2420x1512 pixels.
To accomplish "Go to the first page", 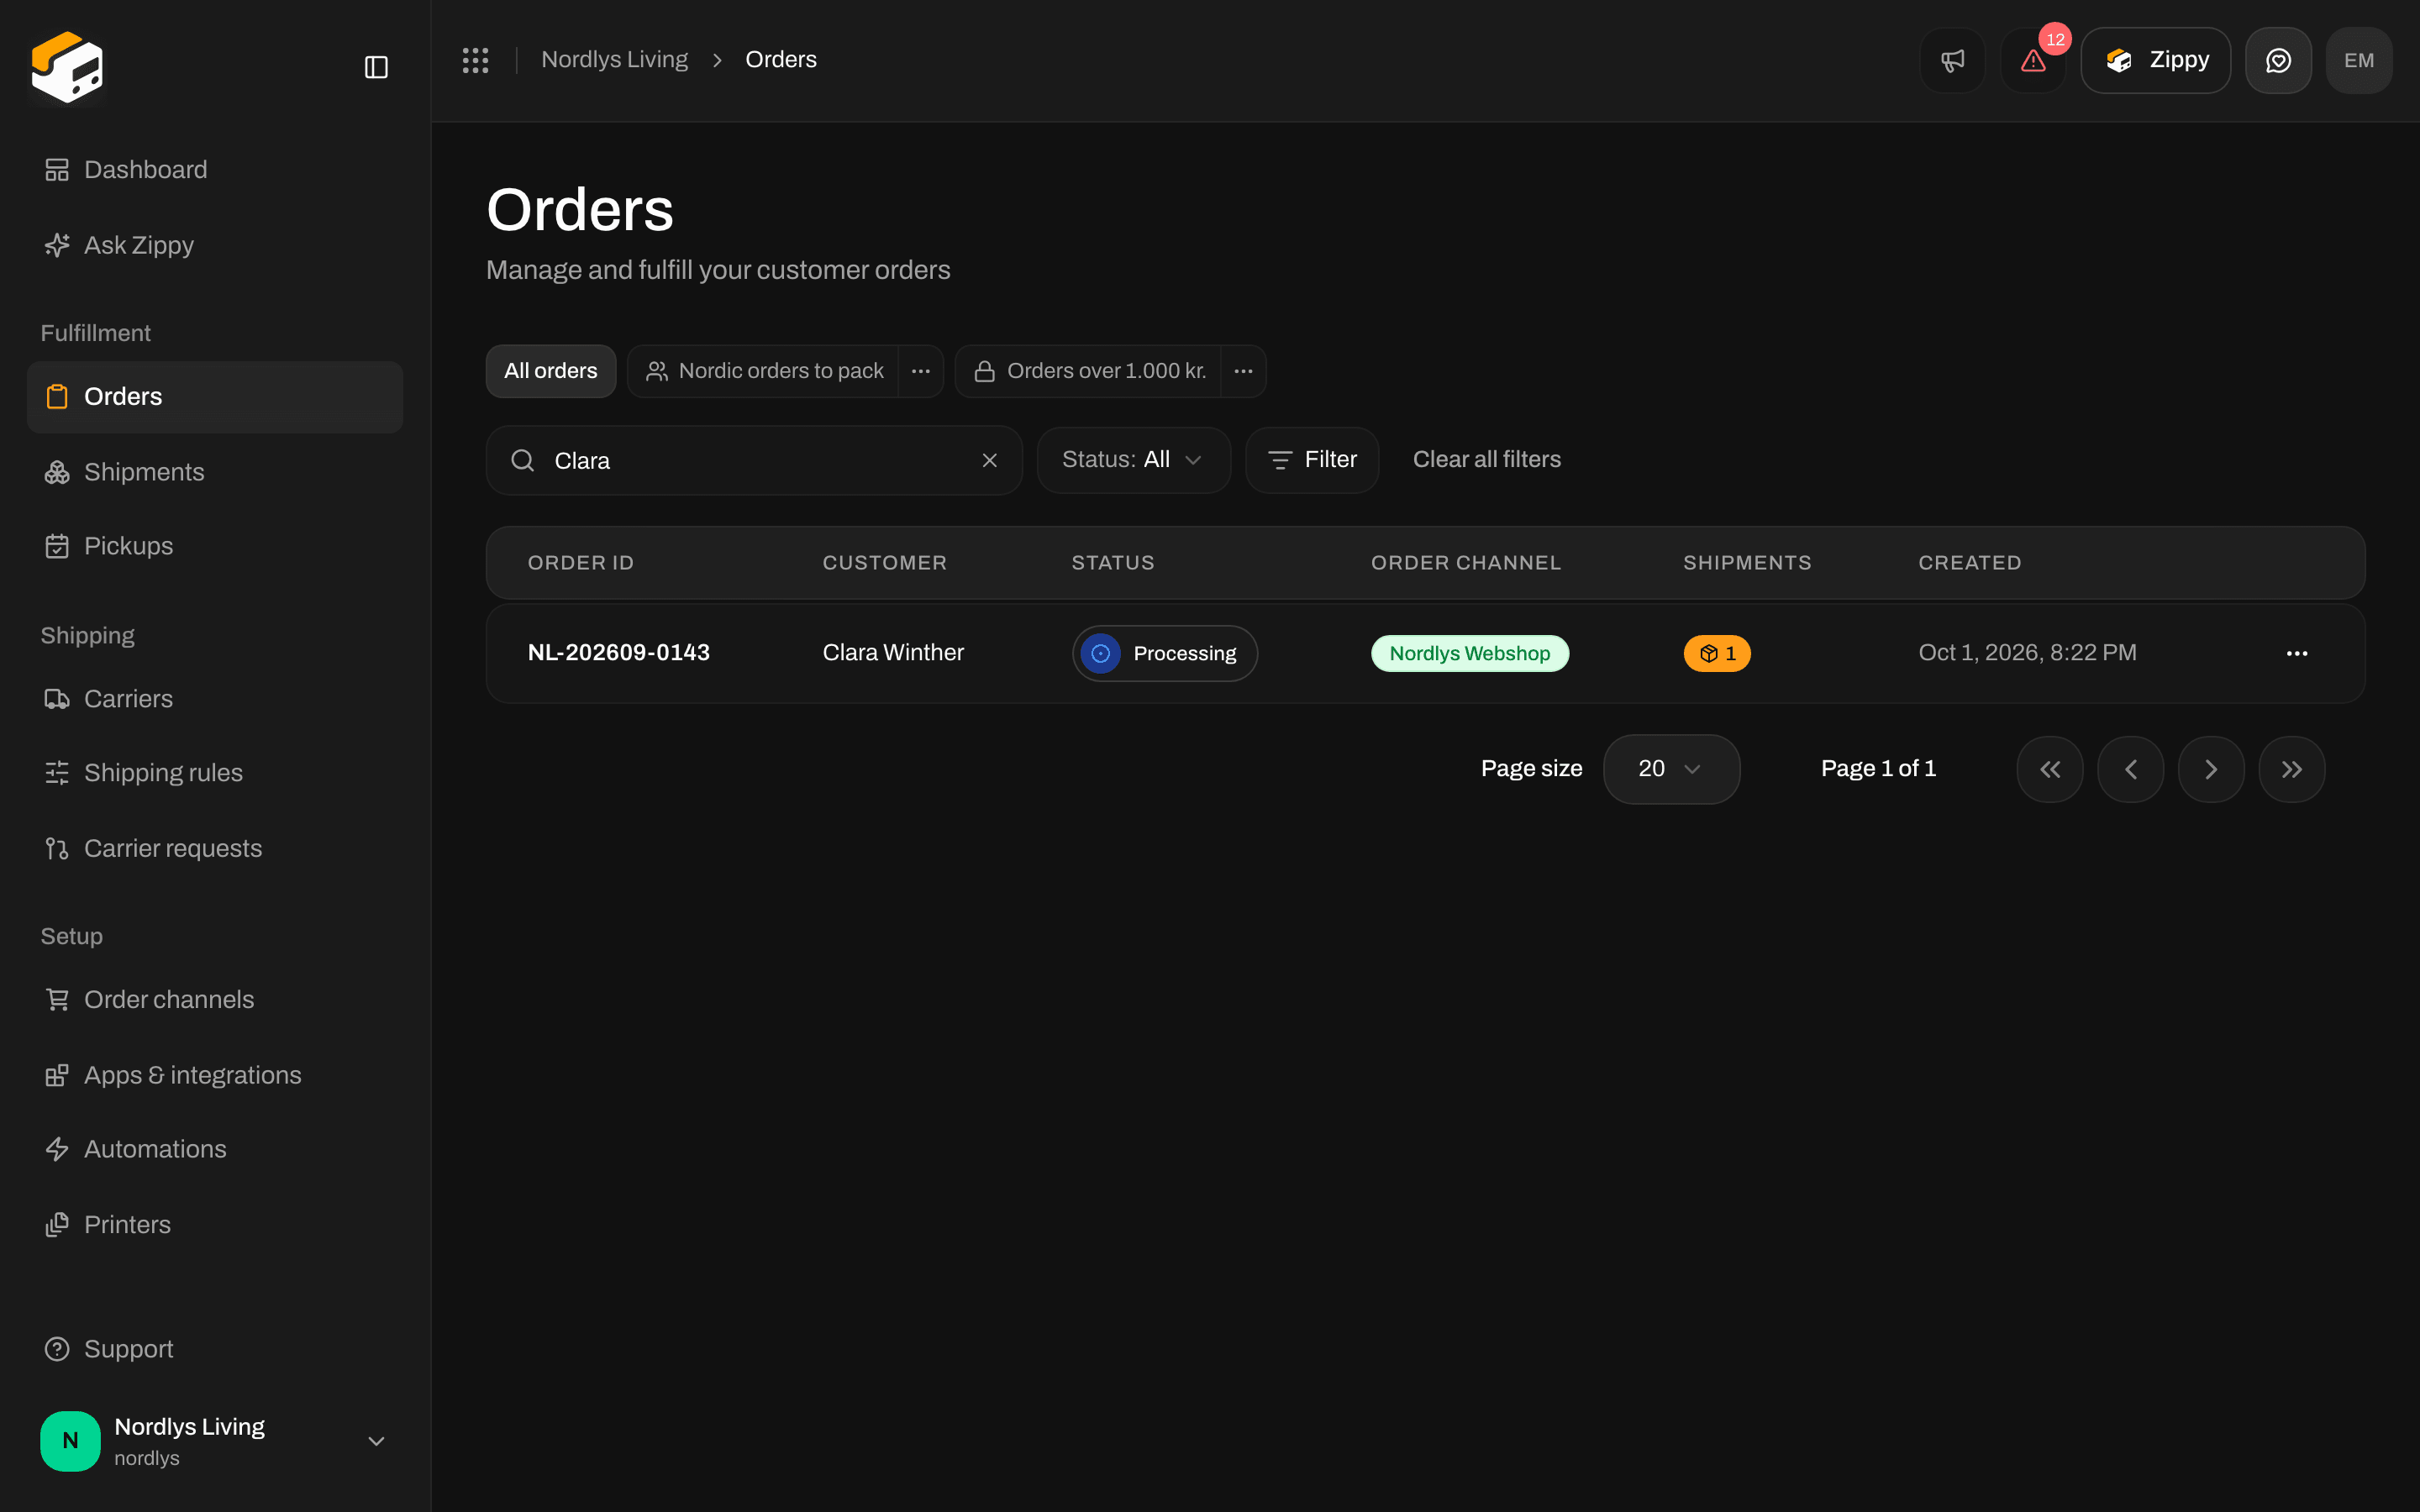I will [x=2050, y=769].
